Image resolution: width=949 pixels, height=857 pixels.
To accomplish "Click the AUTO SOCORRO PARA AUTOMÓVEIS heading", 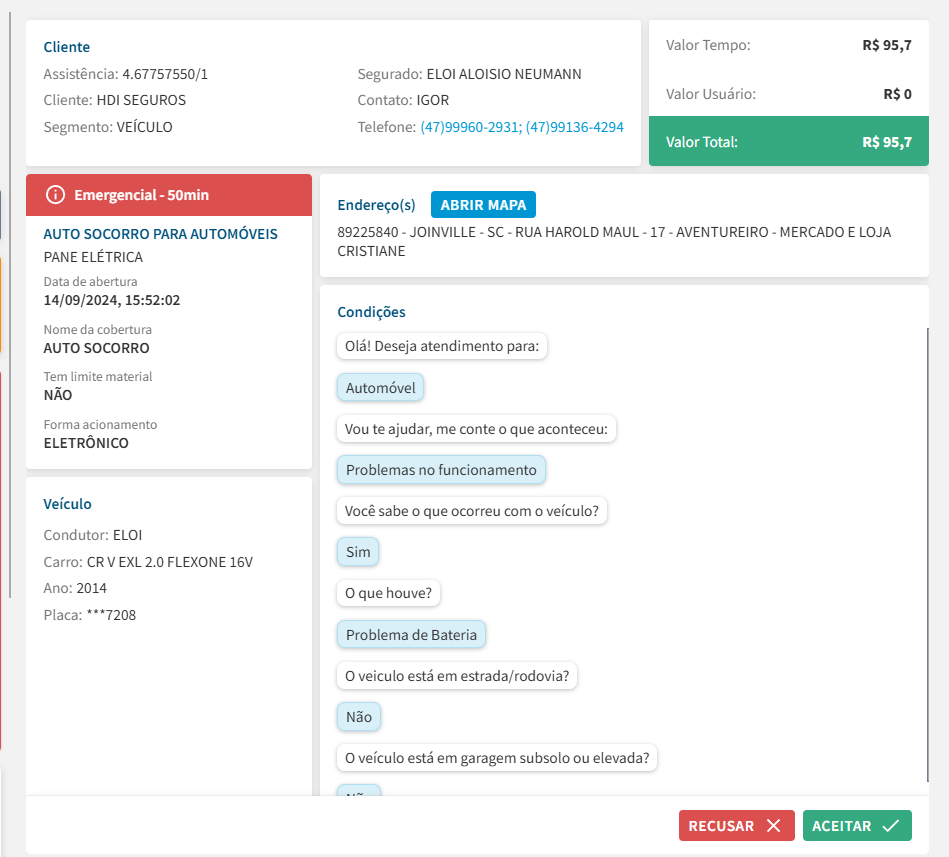I will 160,234.
